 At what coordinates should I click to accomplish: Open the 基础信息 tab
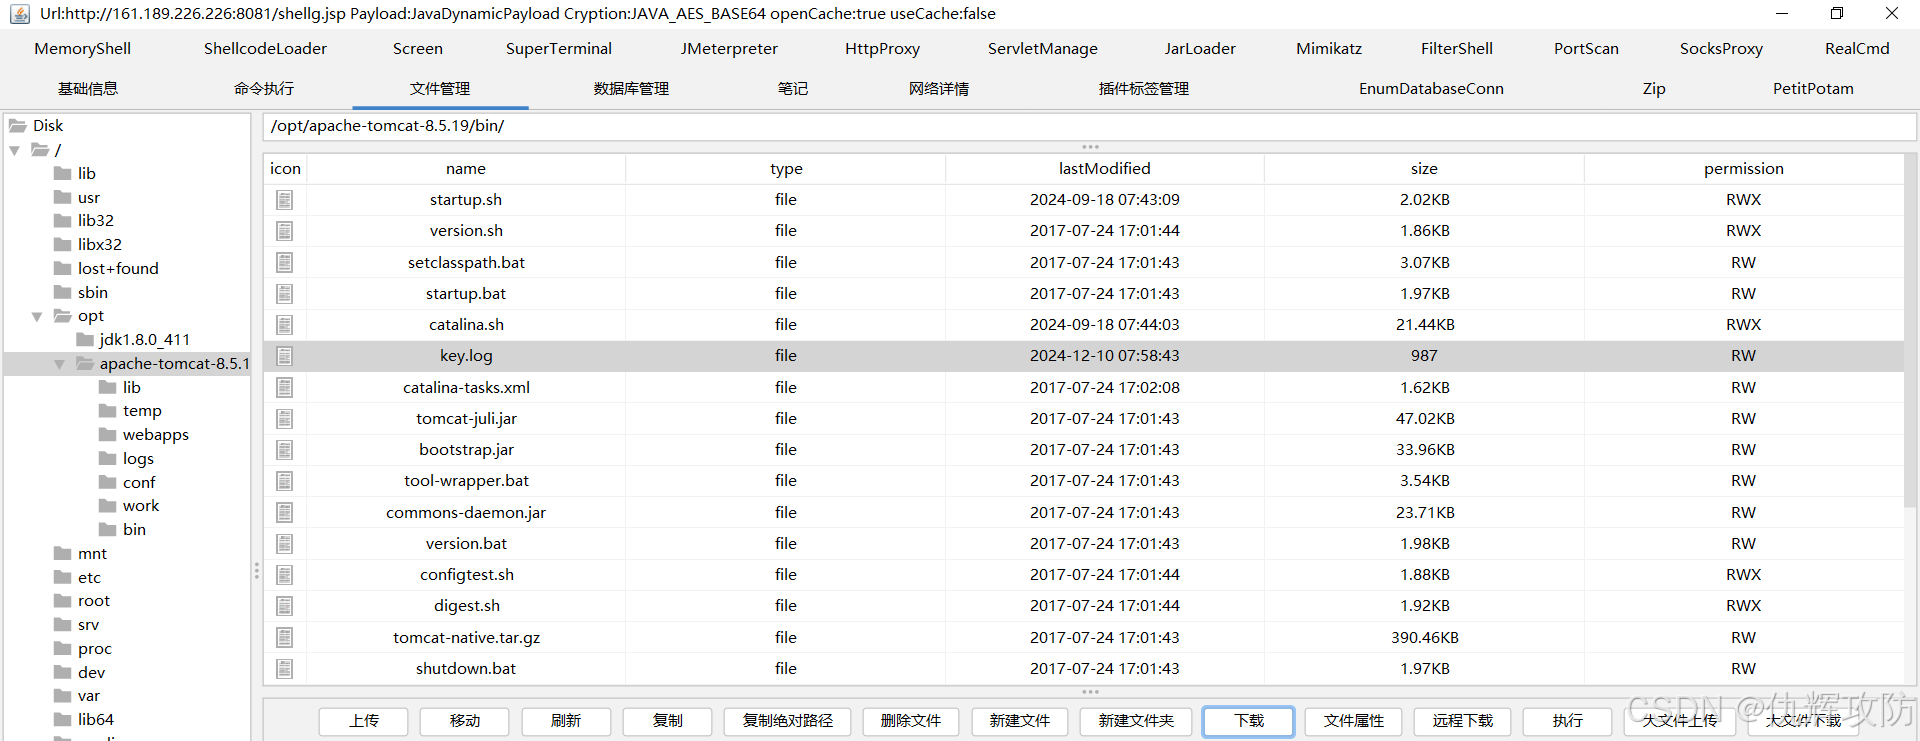(88, 89)
